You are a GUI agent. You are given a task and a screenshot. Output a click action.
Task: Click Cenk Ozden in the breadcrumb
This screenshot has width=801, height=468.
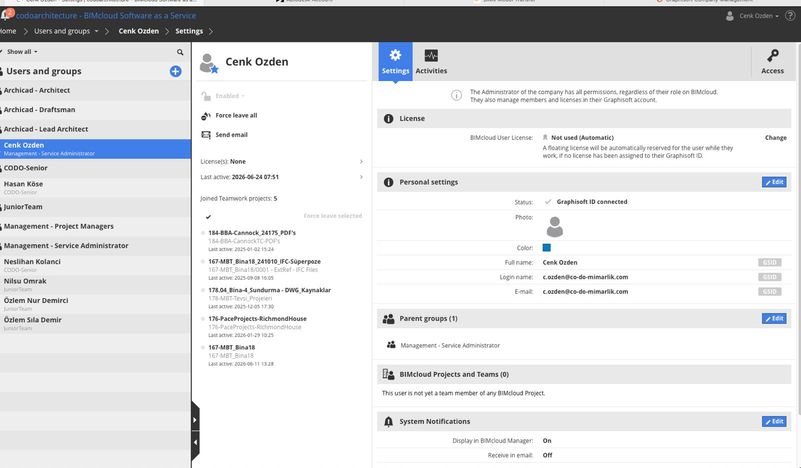click(138, 31)
